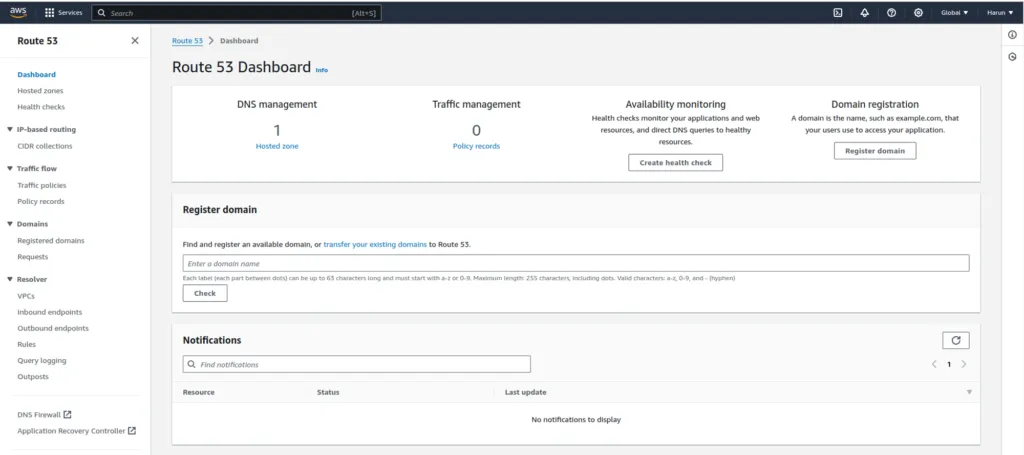The width and height of the screenshot is (1024, 455).
Task: Open the help question mark icon
Action: coord(891,12)
